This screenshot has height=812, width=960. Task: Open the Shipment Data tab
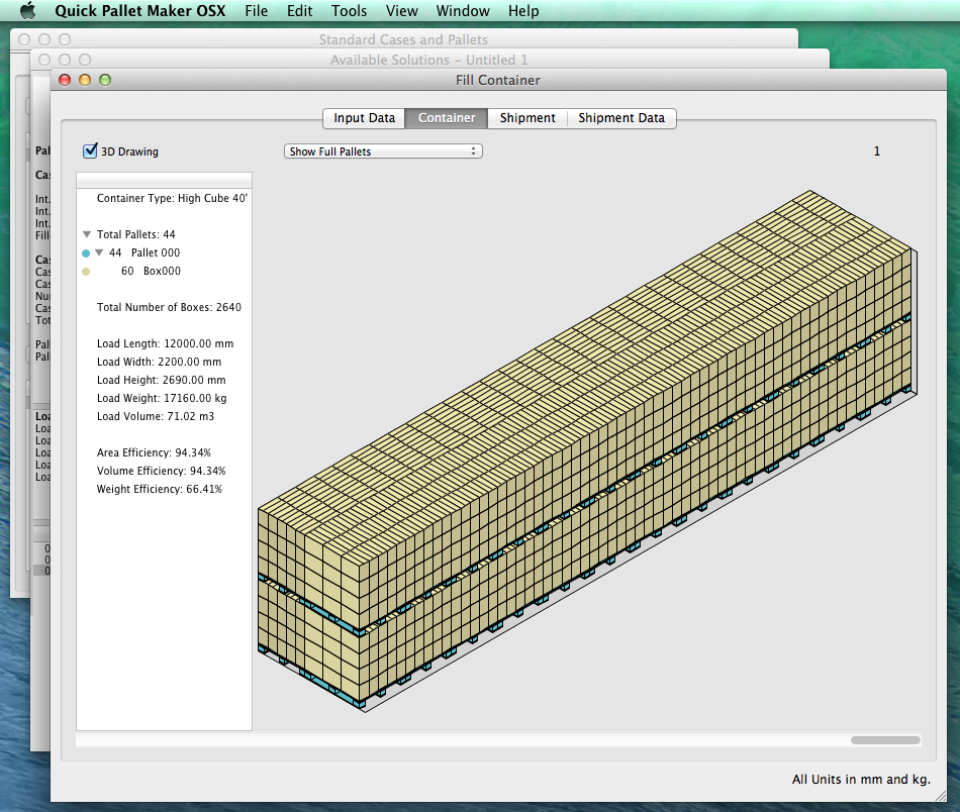point(622,117)
